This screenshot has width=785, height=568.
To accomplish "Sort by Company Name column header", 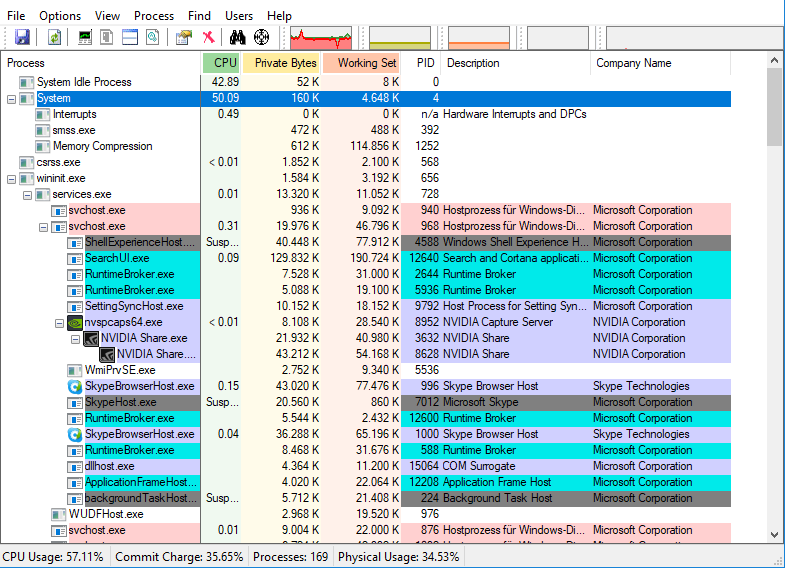I will [661, 63].
